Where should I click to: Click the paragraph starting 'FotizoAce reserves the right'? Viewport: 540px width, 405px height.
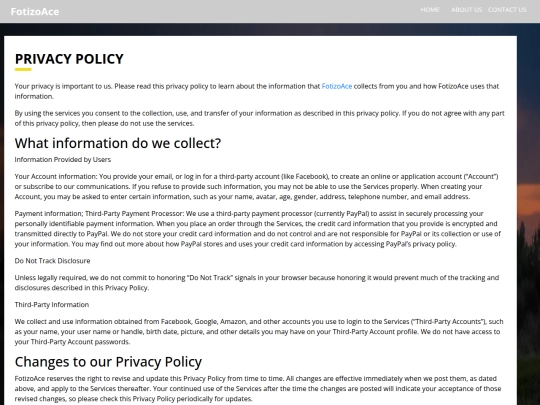[x=258, y=389]
